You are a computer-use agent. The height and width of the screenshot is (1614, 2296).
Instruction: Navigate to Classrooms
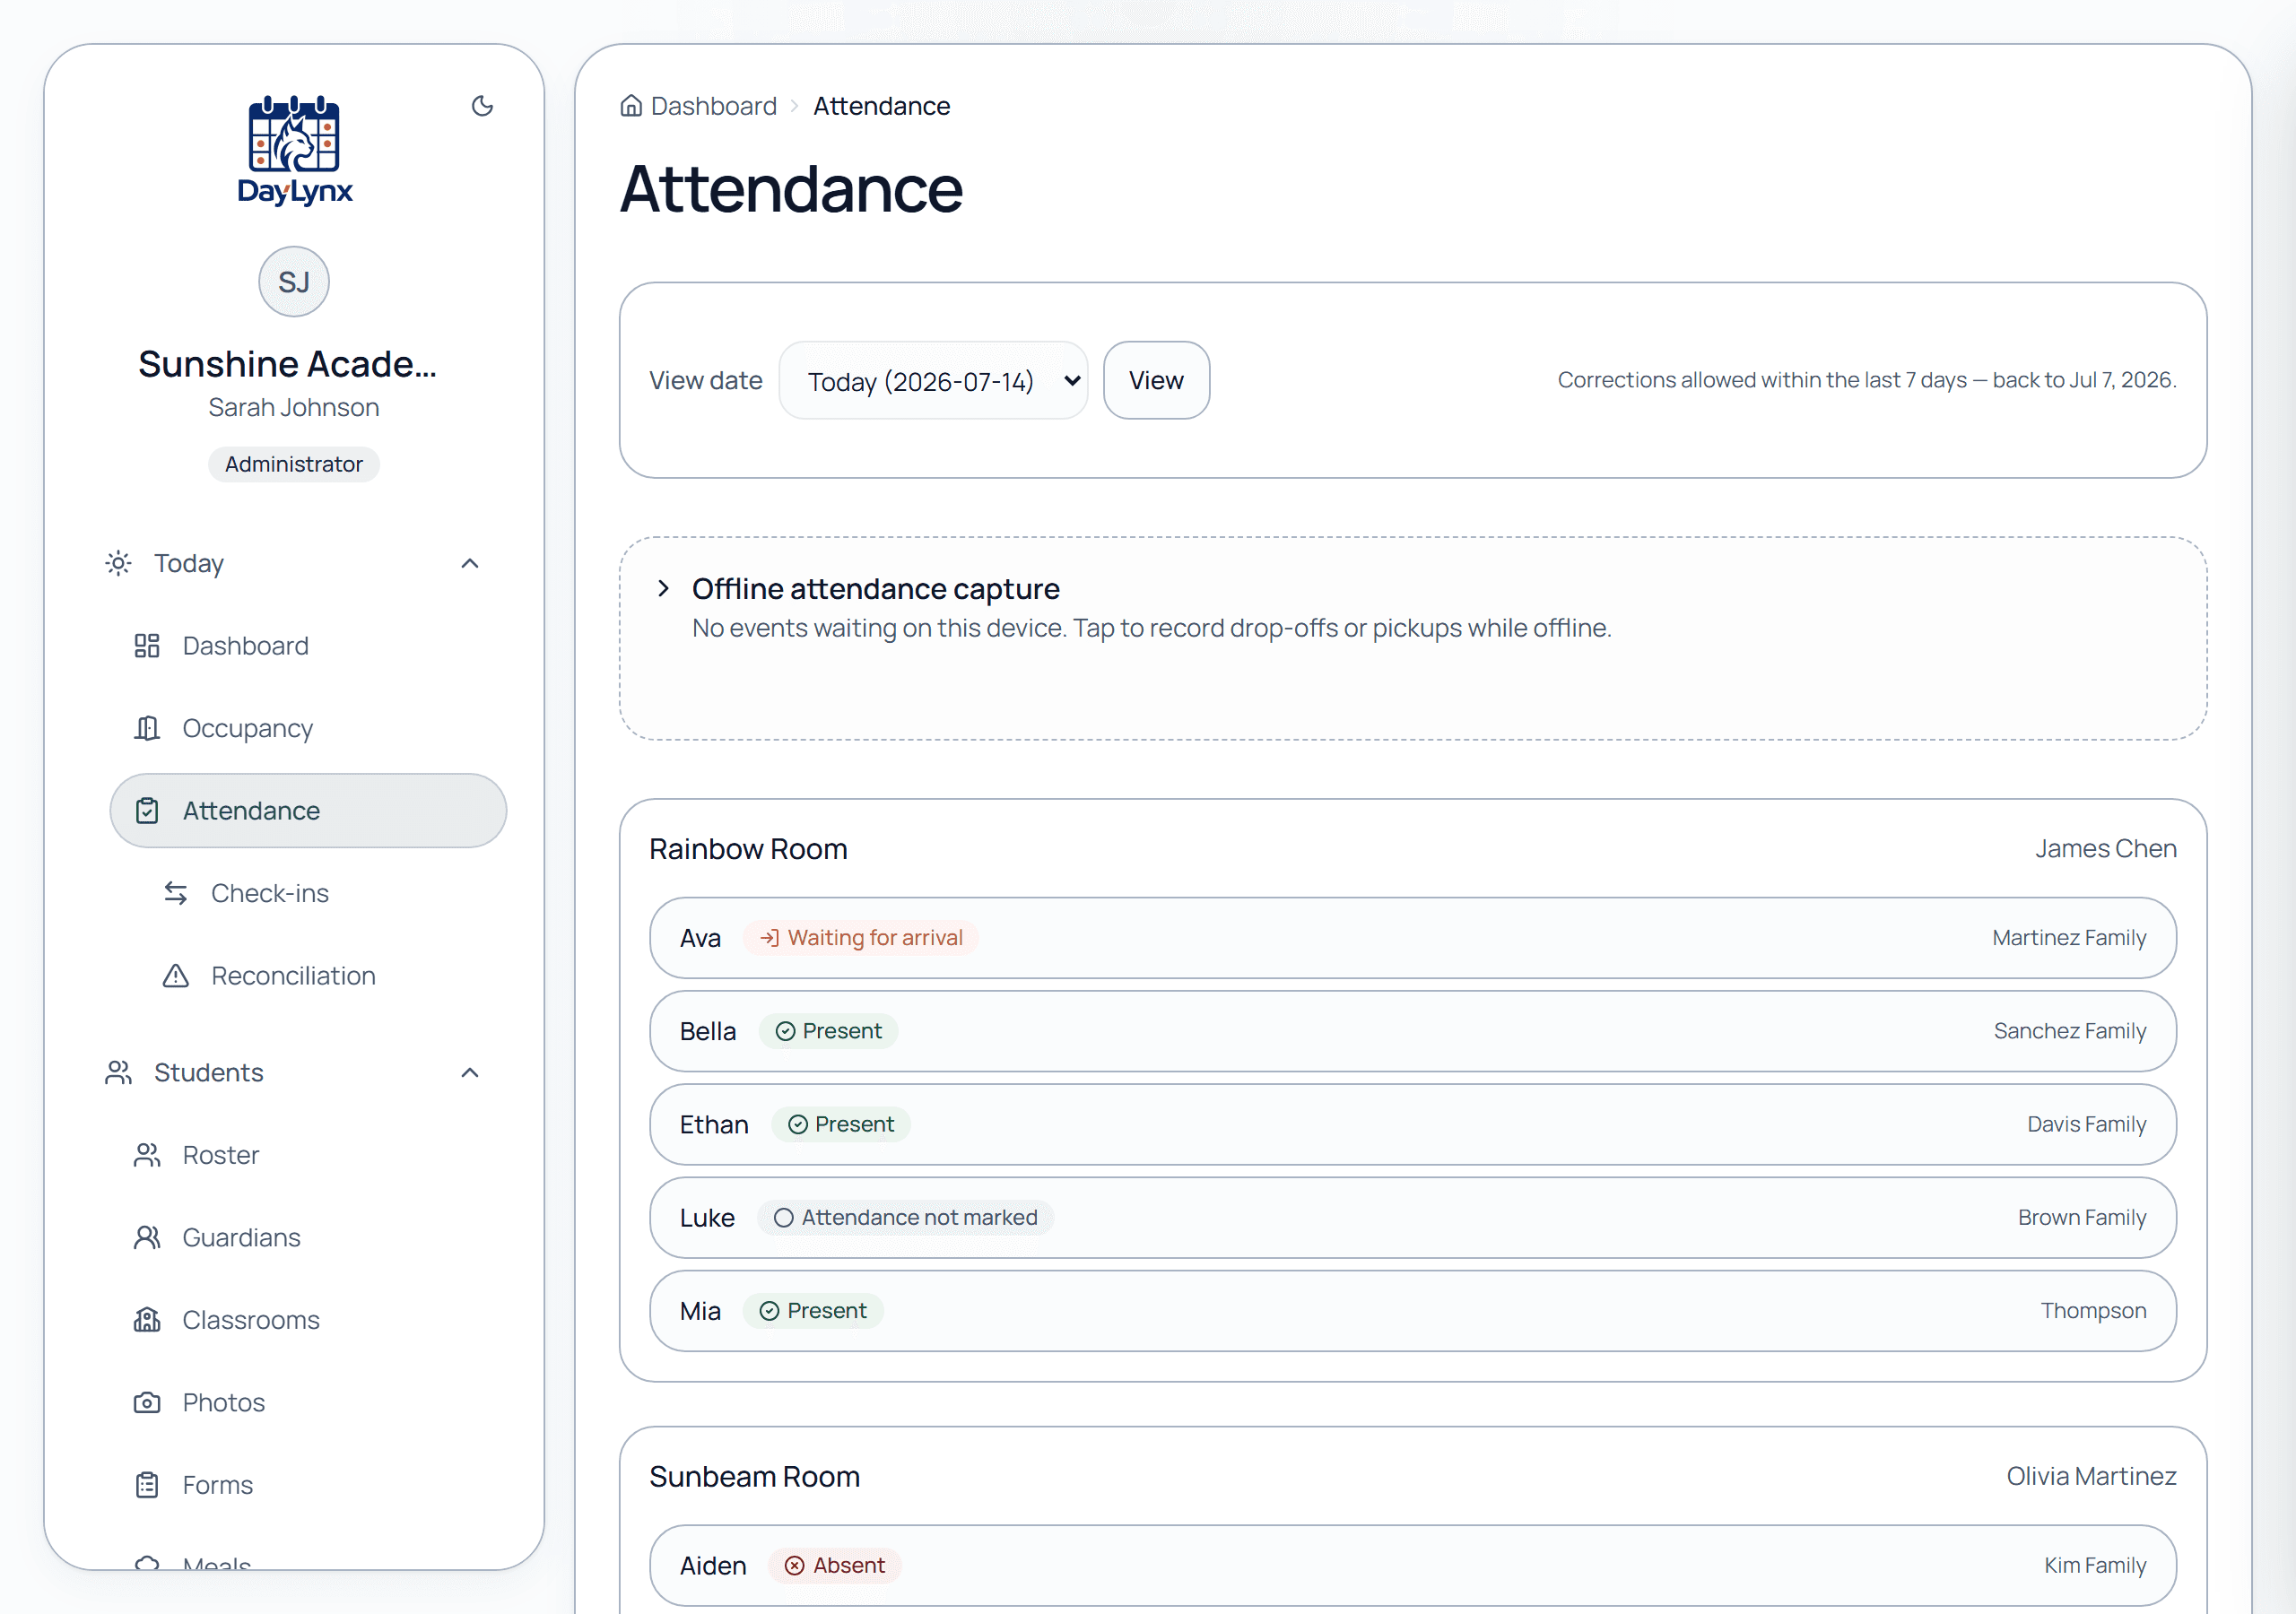tap(308, 1320)
